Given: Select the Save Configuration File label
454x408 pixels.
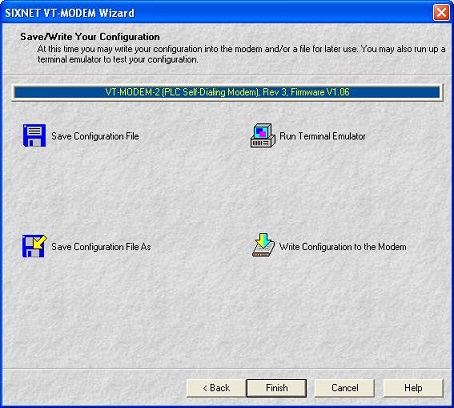Looking at the screenshot, I should 95,136.
